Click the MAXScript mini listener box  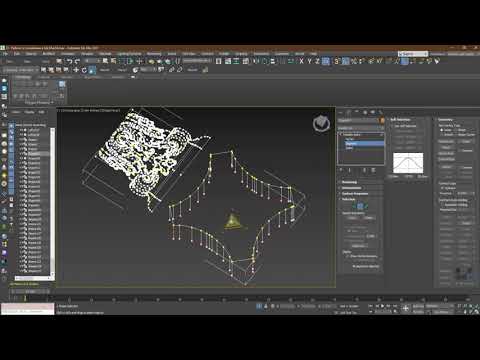pyautogui.click(x=28, y=308)
